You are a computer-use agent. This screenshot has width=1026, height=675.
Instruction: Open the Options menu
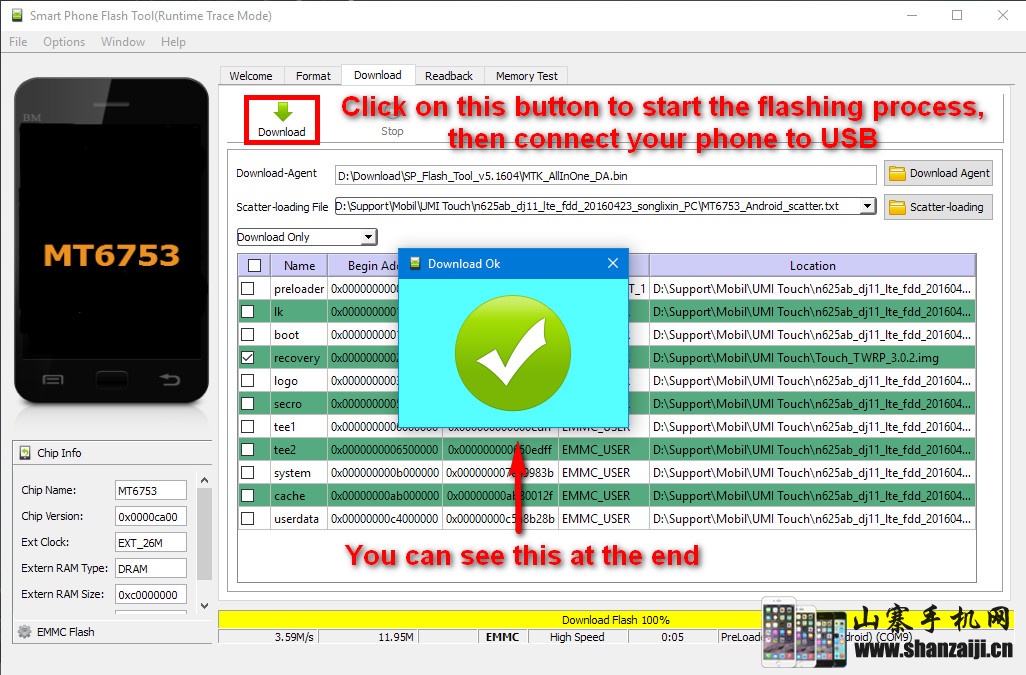click(64, 42)
